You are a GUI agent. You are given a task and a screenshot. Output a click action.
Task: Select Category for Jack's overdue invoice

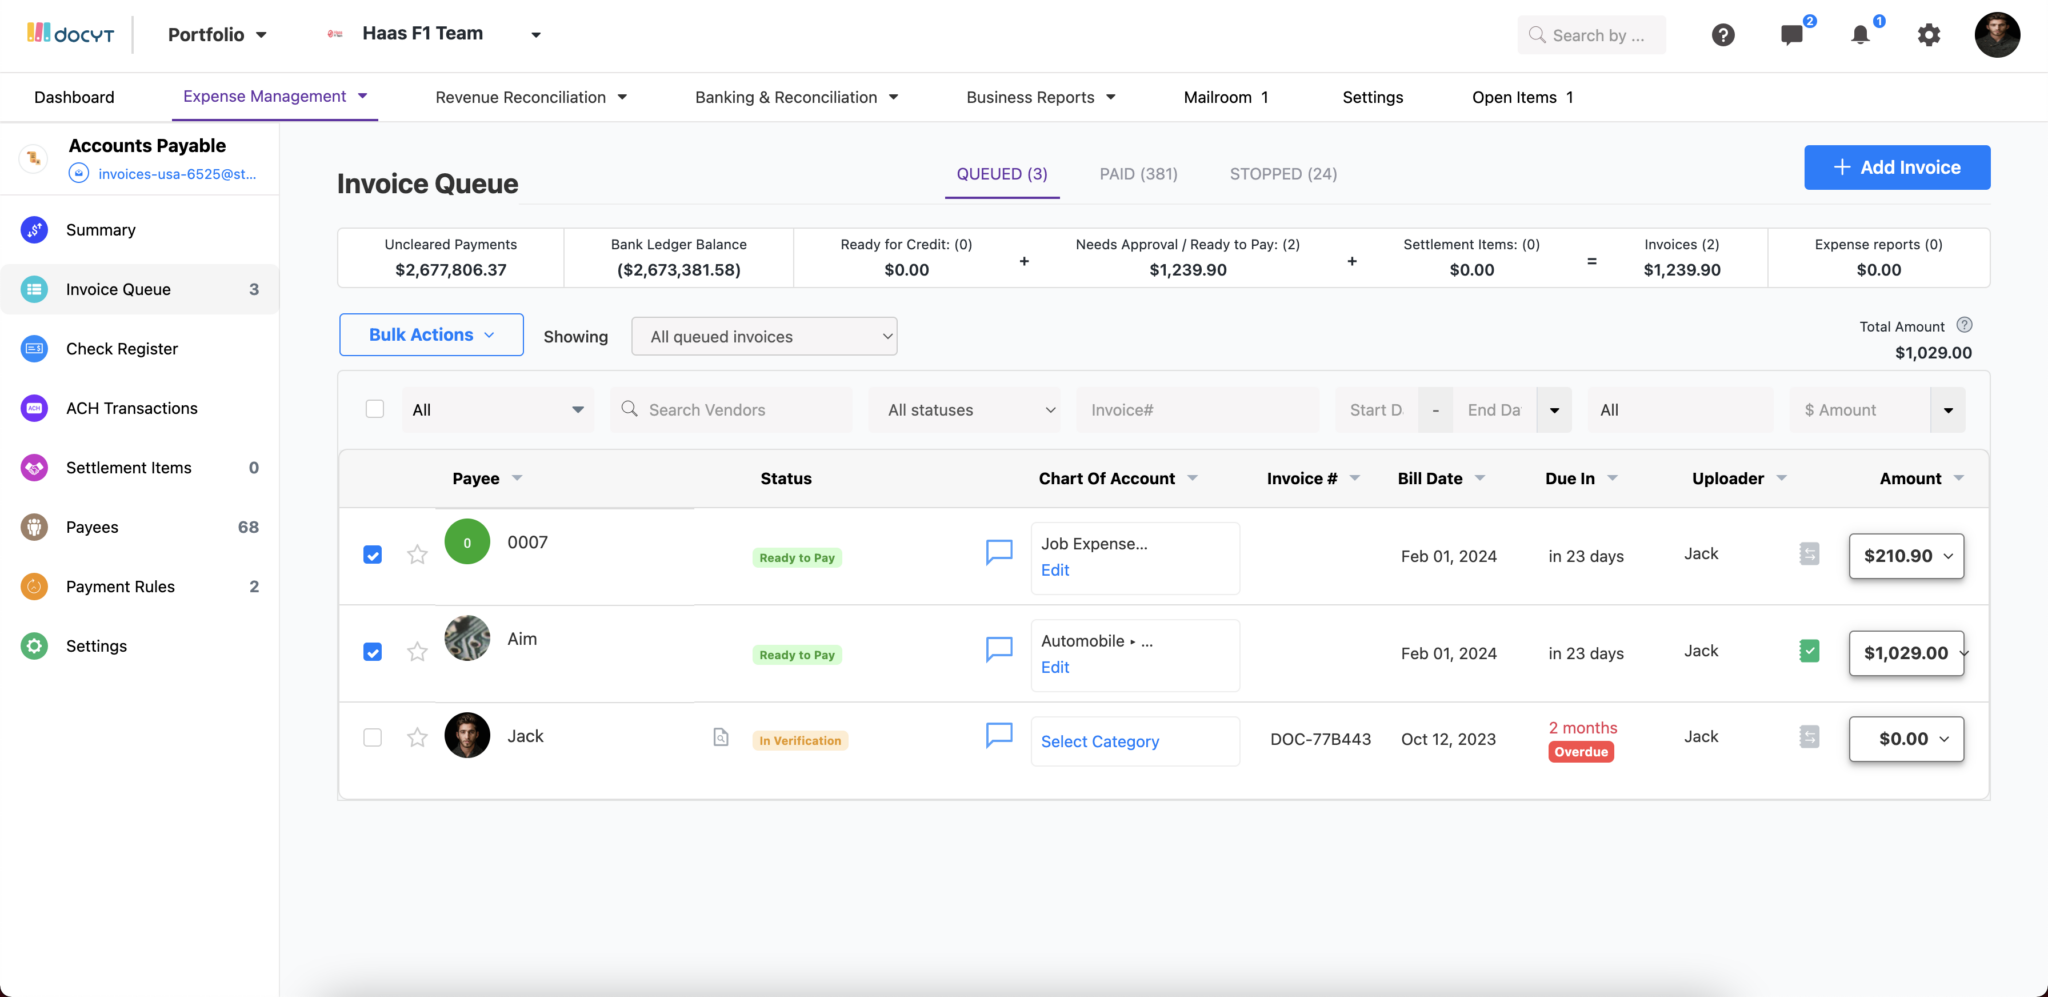(x=1100, y=741)
